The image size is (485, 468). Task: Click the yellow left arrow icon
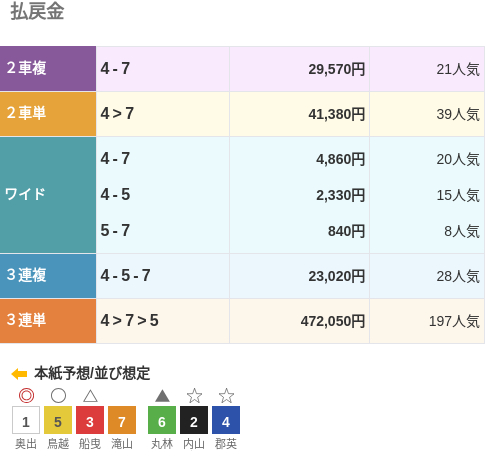click(x=19, y=374)
